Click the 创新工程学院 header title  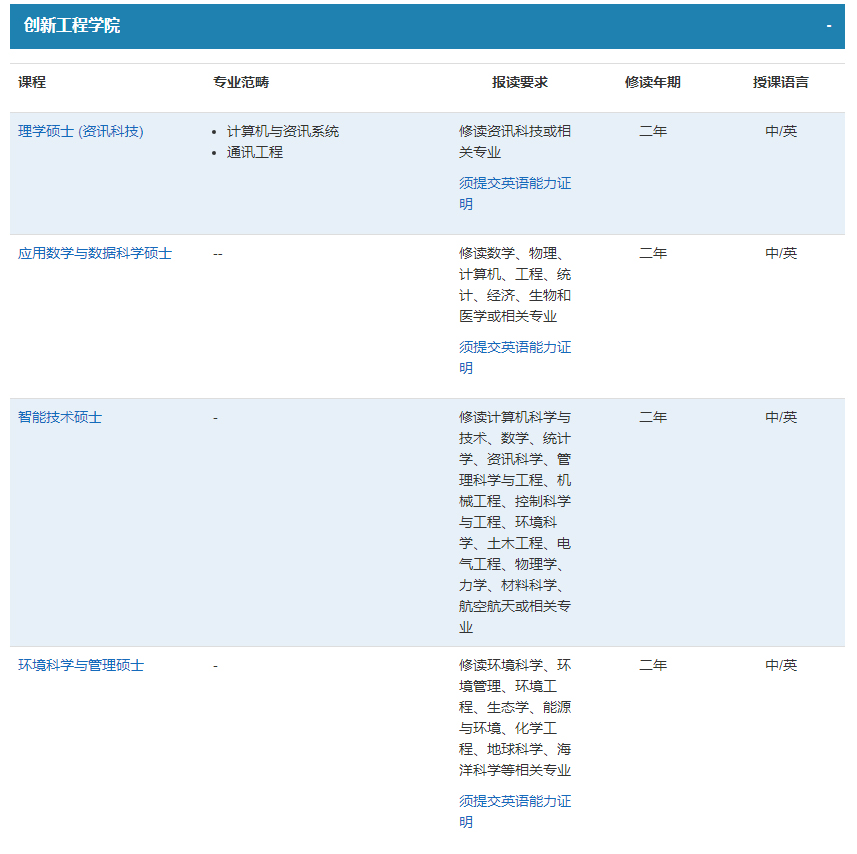(x=72, y=26)
